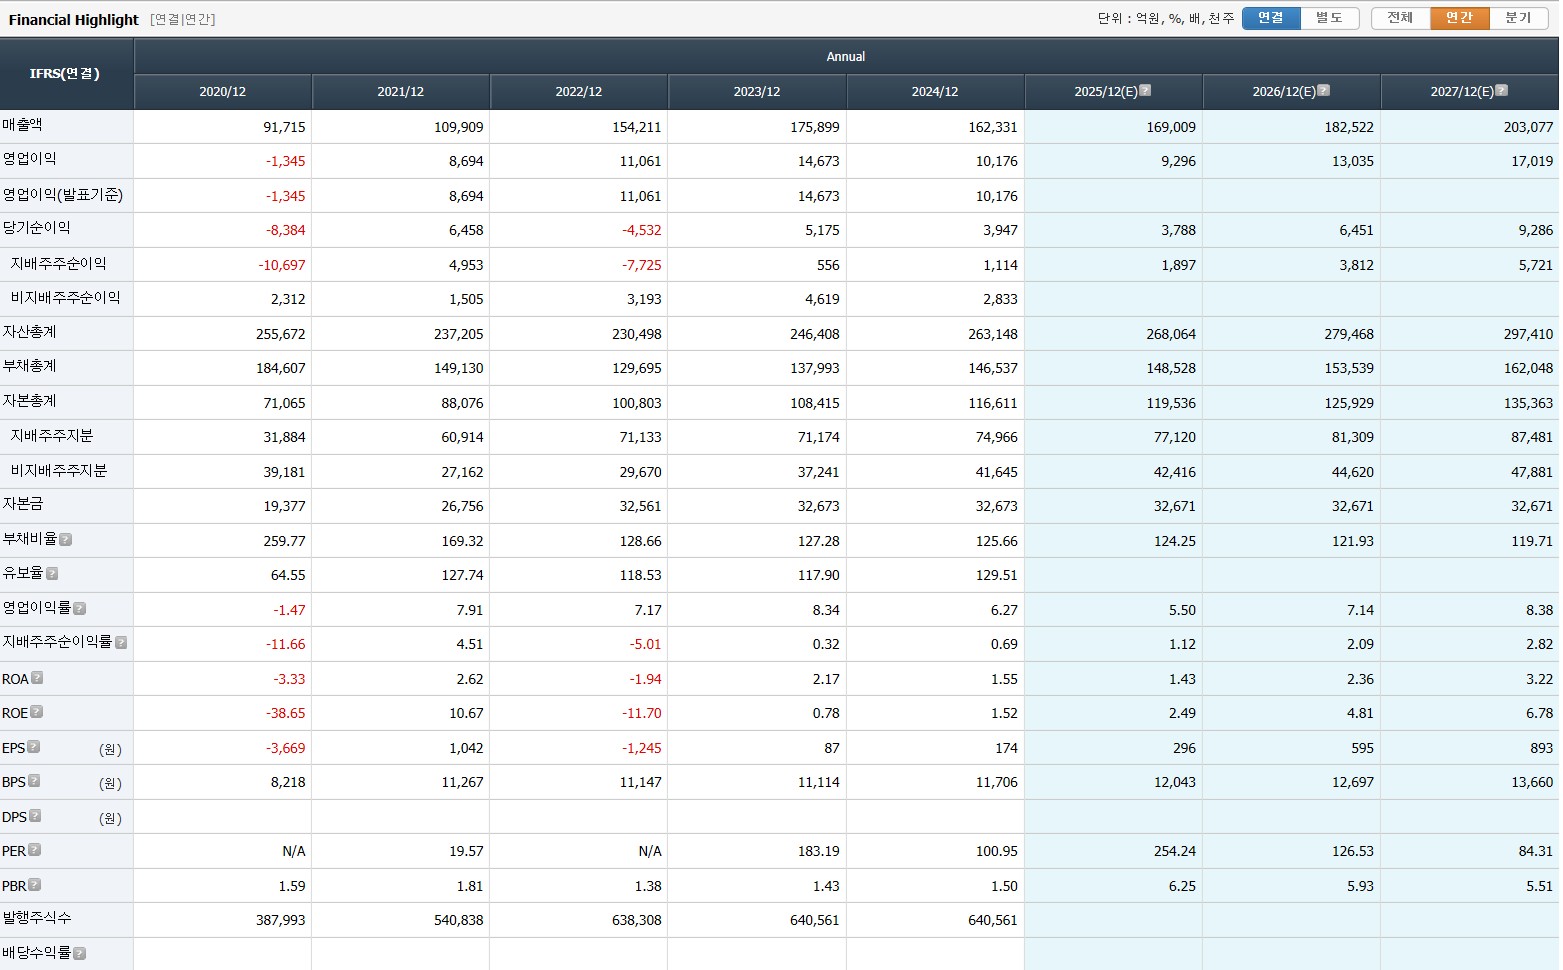Viewport: 1563px width, 970px height.
Task: Select the EPS value -3,669
Action: [x=285, y=748]
